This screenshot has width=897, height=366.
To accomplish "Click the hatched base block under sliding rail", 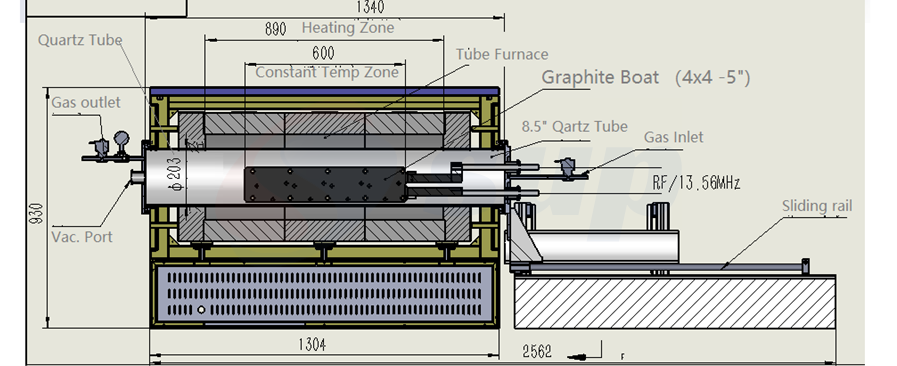I will pyautogui.click(x=675, y=304).
